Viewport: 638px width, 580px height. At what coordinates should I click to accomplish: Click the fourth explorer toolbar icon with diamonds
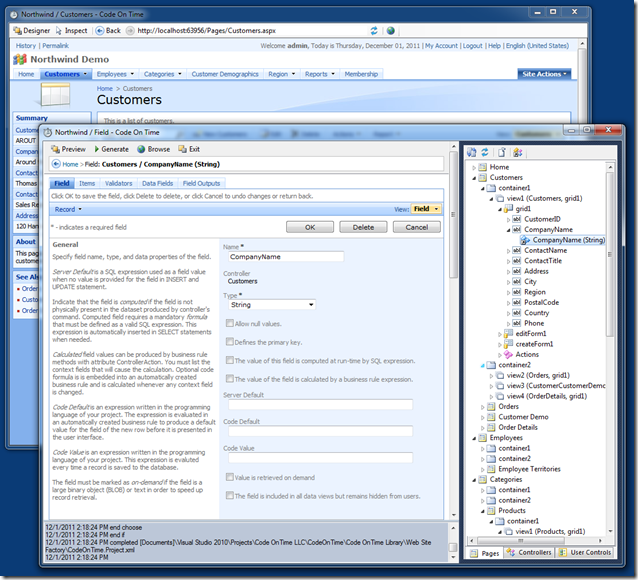[518, 153]
